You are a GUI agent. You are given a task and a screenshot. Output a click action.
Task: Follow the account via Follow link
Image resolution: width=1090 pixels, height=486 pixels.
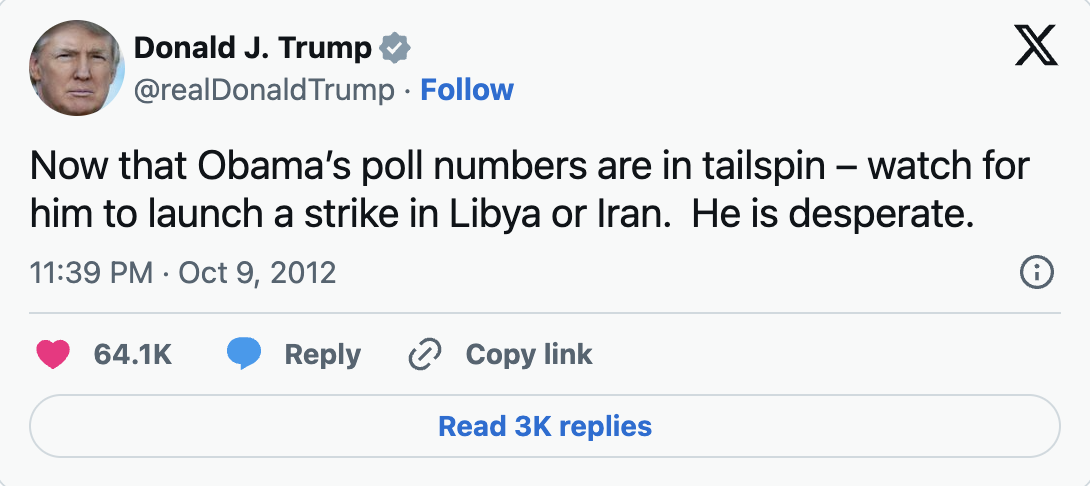[467, 90]
